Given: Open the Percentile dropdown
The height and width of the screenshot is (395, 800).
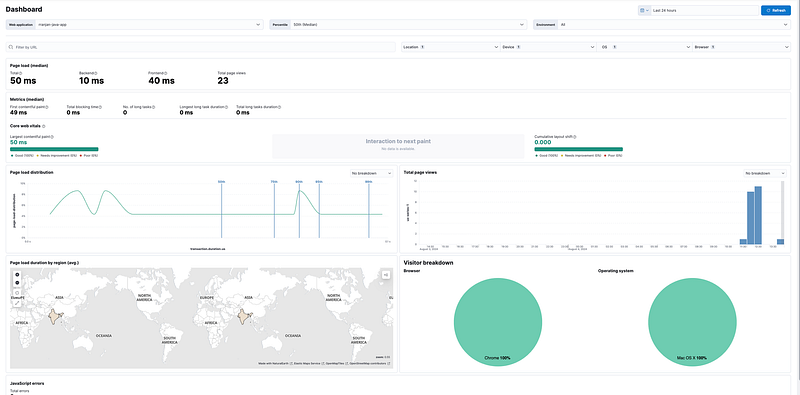Looking at the screenshot, I should pos(398,24).
